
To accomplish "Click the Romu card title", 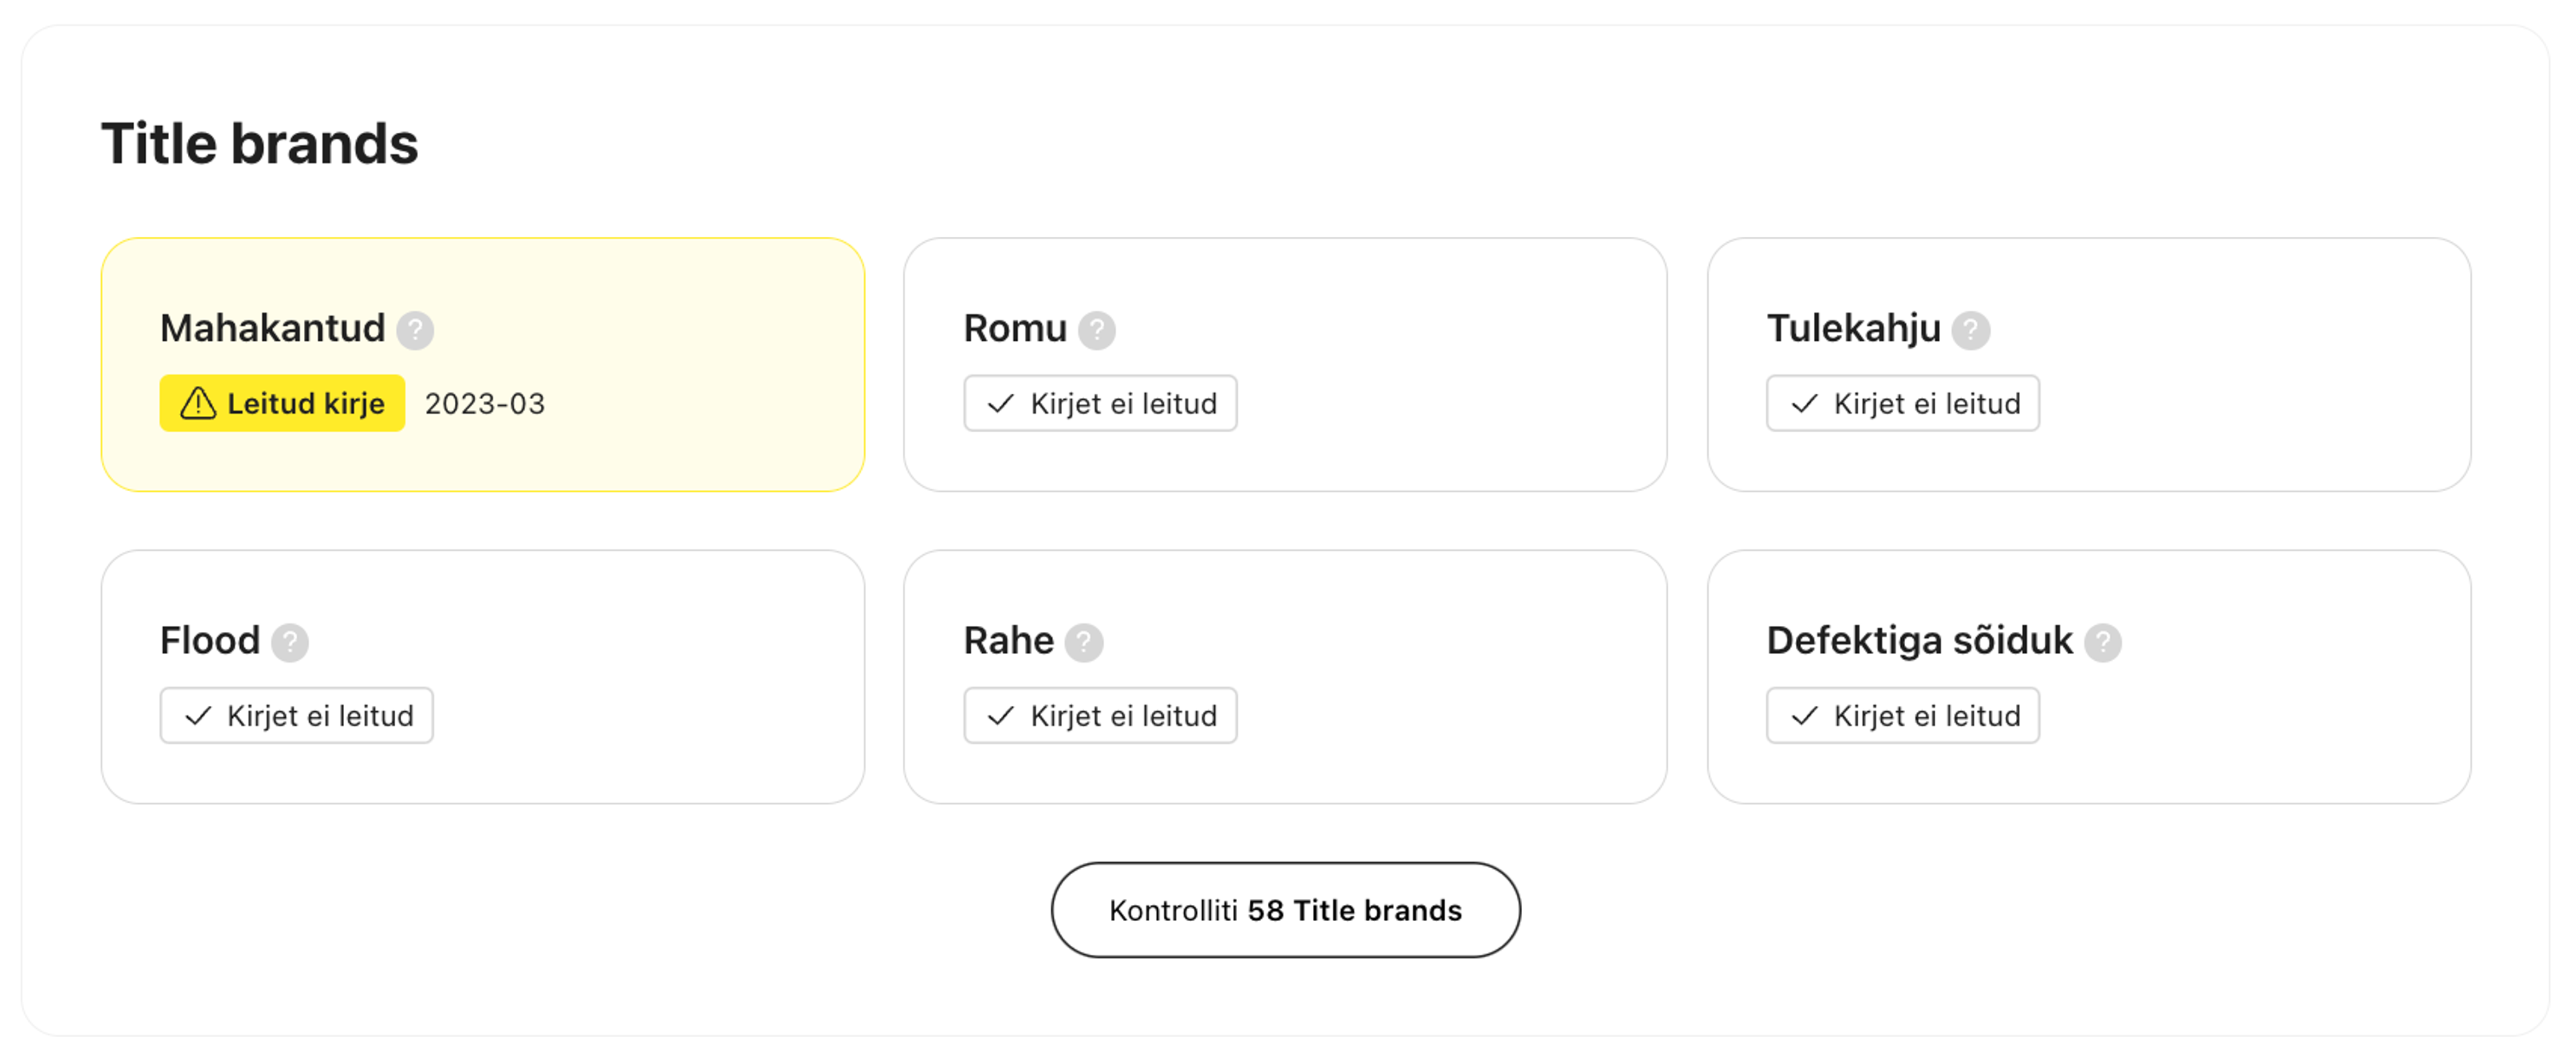I will click(1015, 328).
